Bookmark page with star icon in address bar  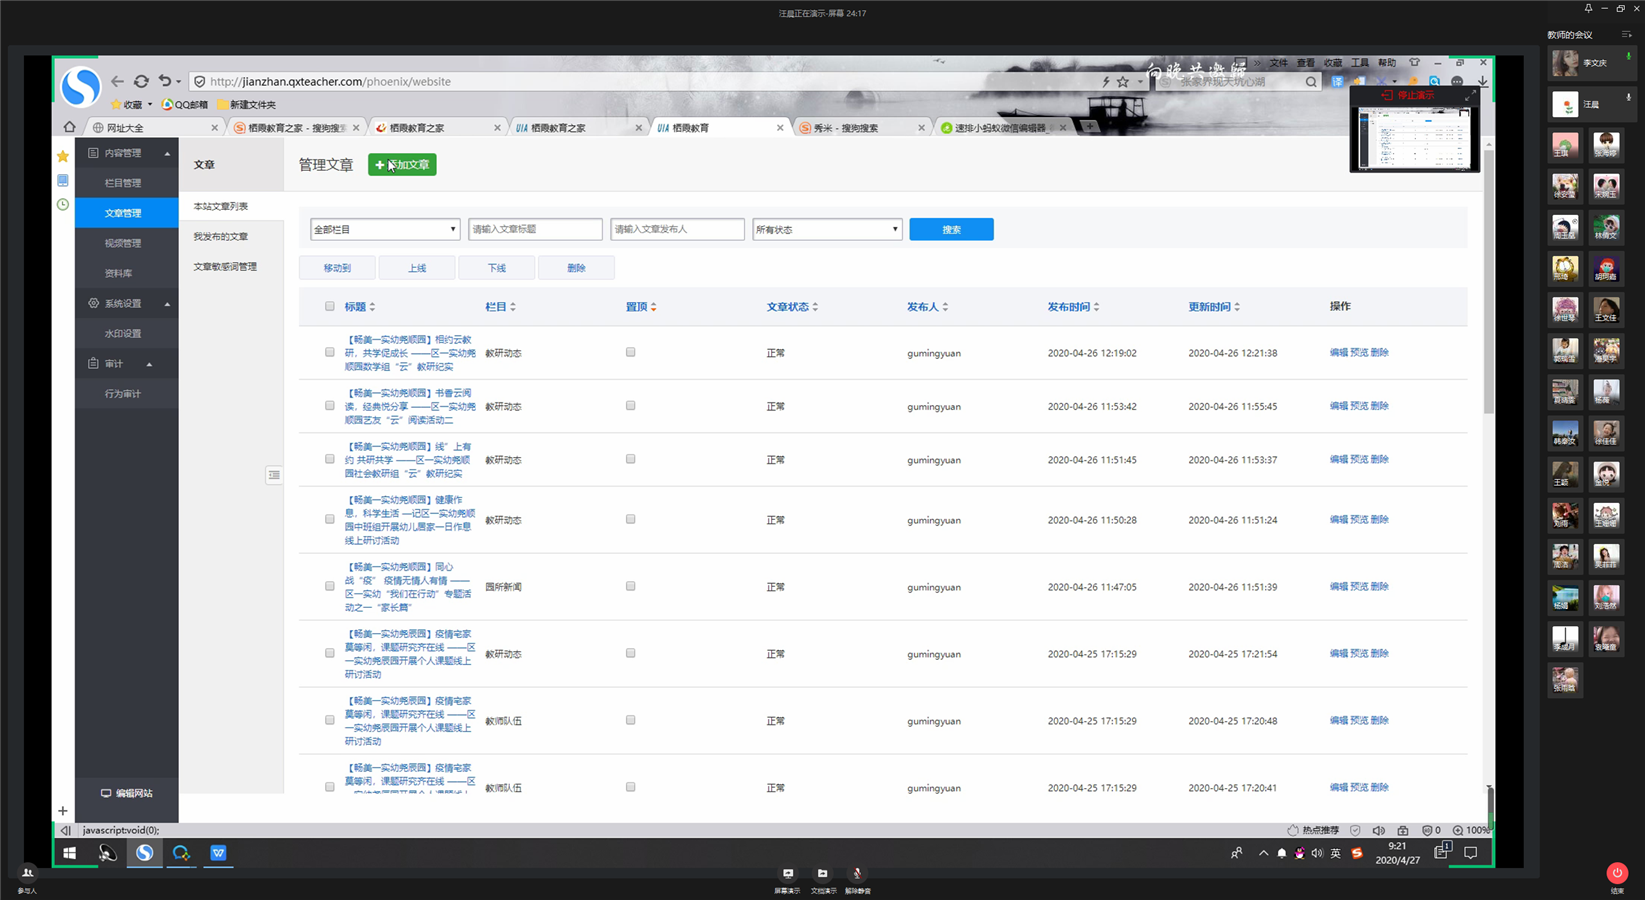point(1123,82)
